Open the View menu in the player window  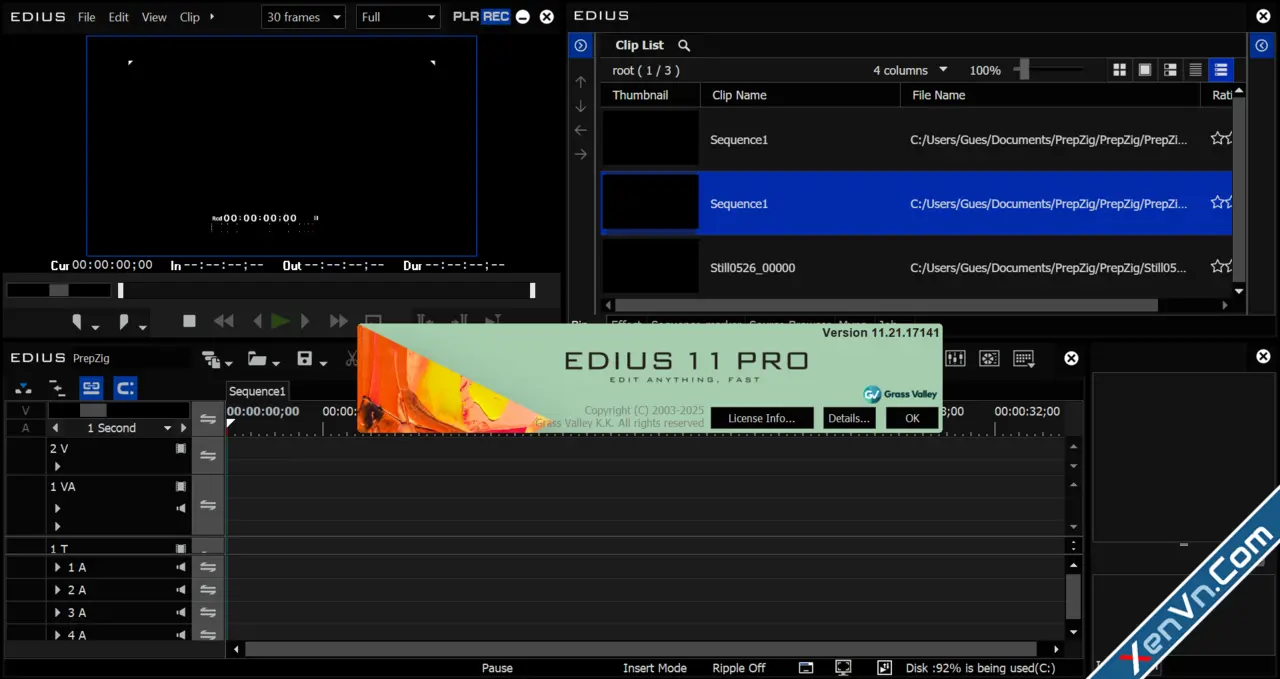point(154,17)
